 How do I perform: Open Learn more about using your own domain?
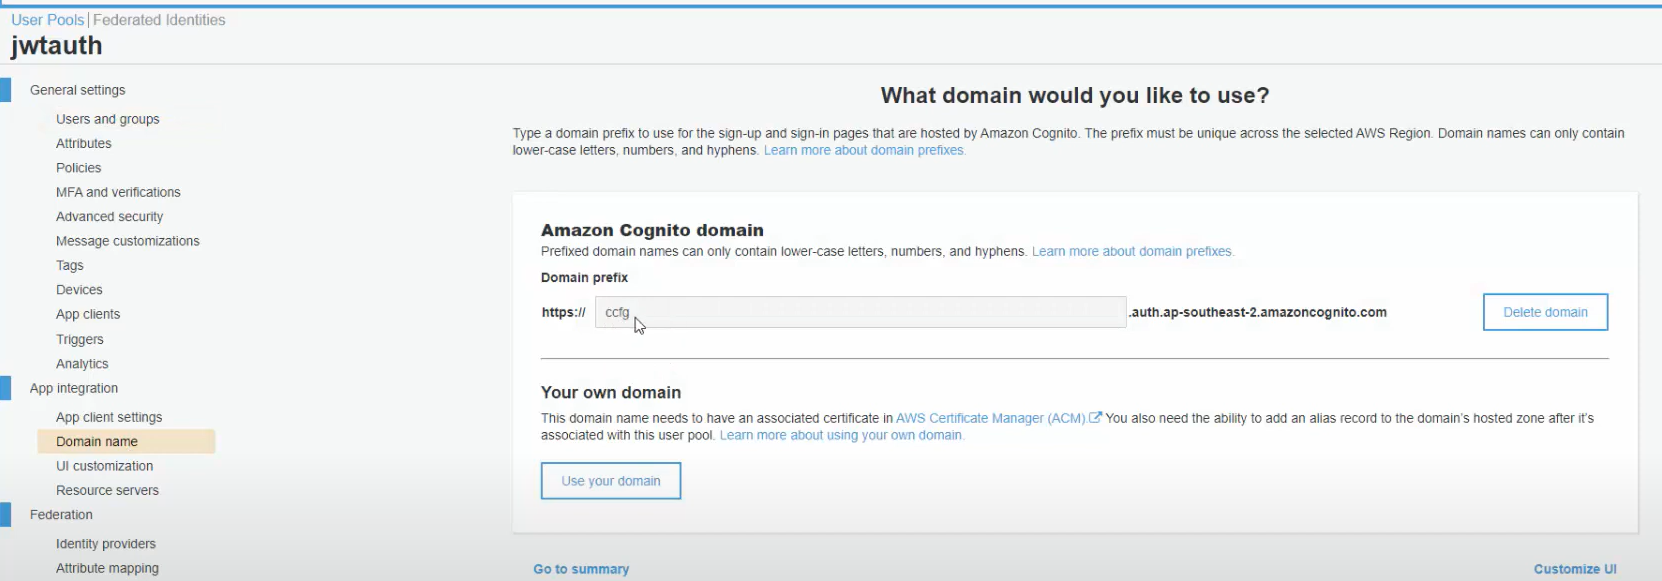(x=841, y=435)
